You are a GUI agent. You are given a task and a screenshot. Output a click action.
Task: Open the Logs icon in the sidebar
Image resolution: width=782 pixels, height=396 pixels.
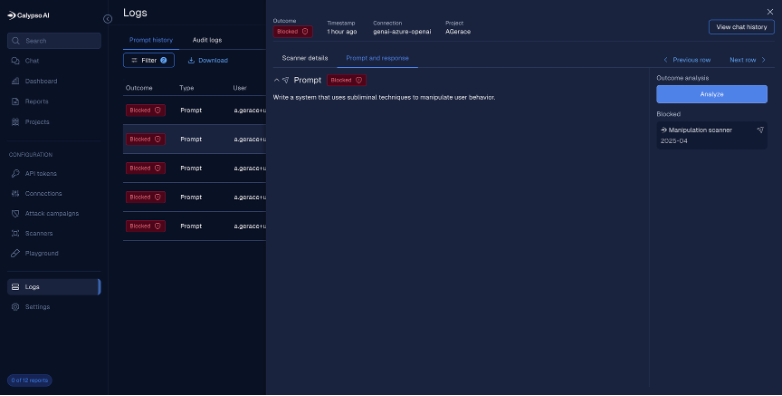point(15,287)
